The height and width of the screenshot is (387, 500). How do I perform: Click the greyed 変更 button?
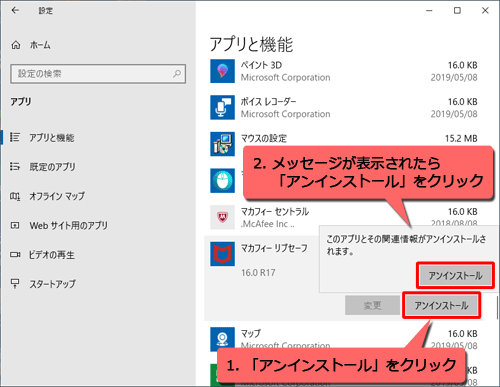[x=372, y=305]
